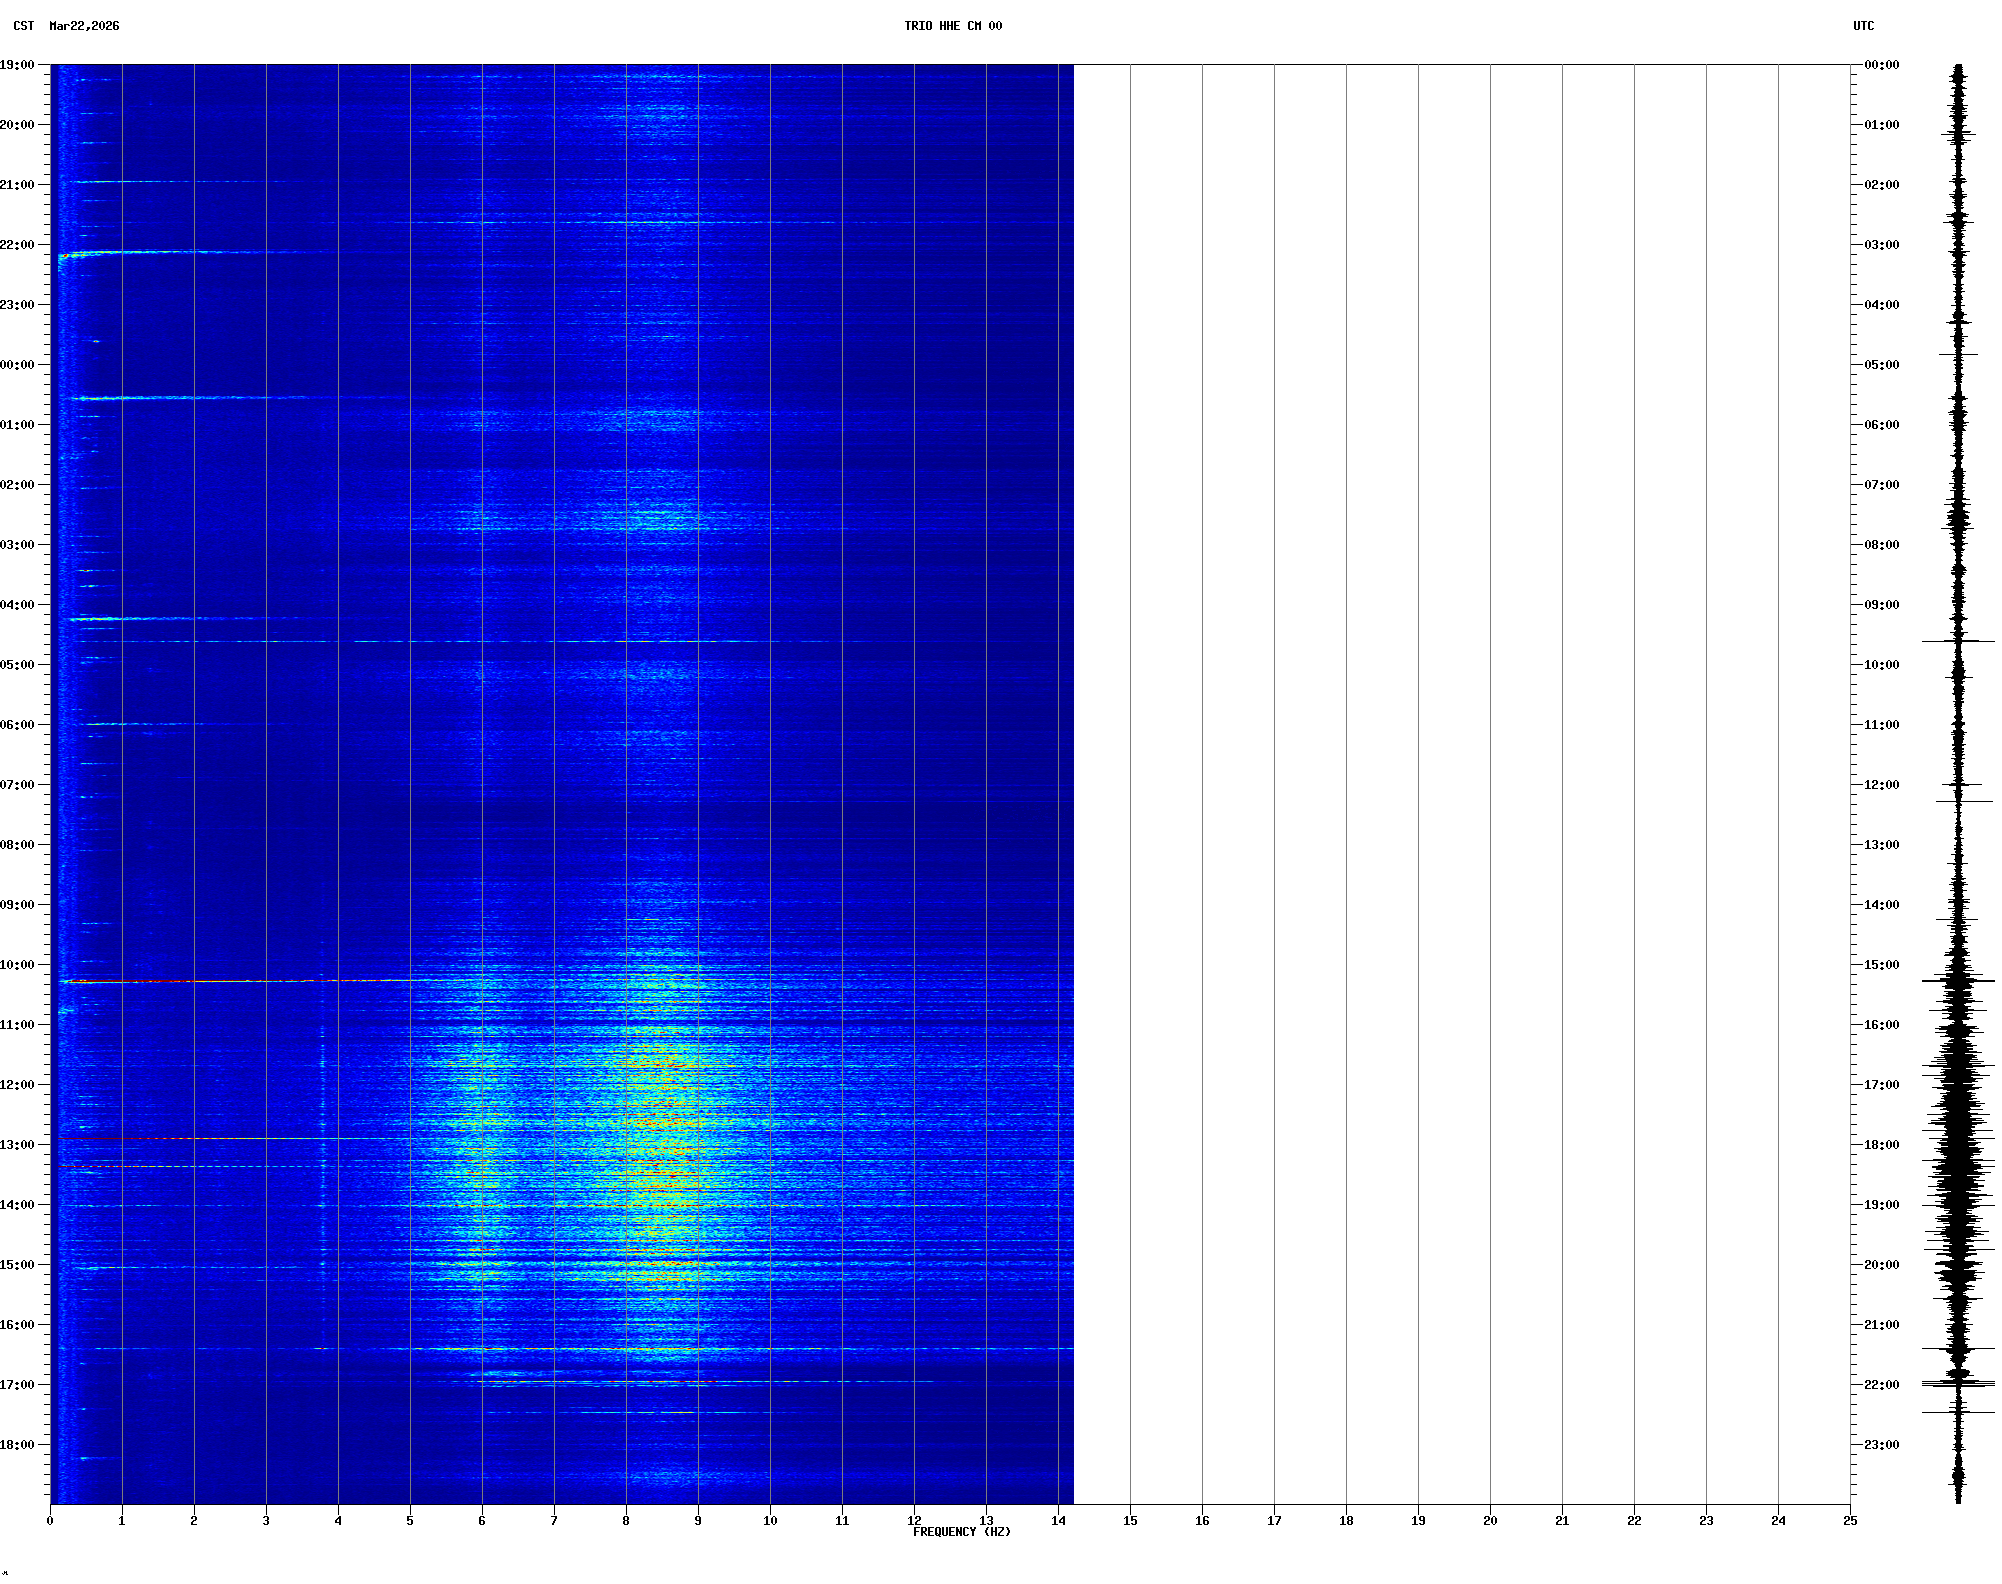Click the 17:00 CST time tick
Screen dimensions: 2002x1584
(18, 1385)
